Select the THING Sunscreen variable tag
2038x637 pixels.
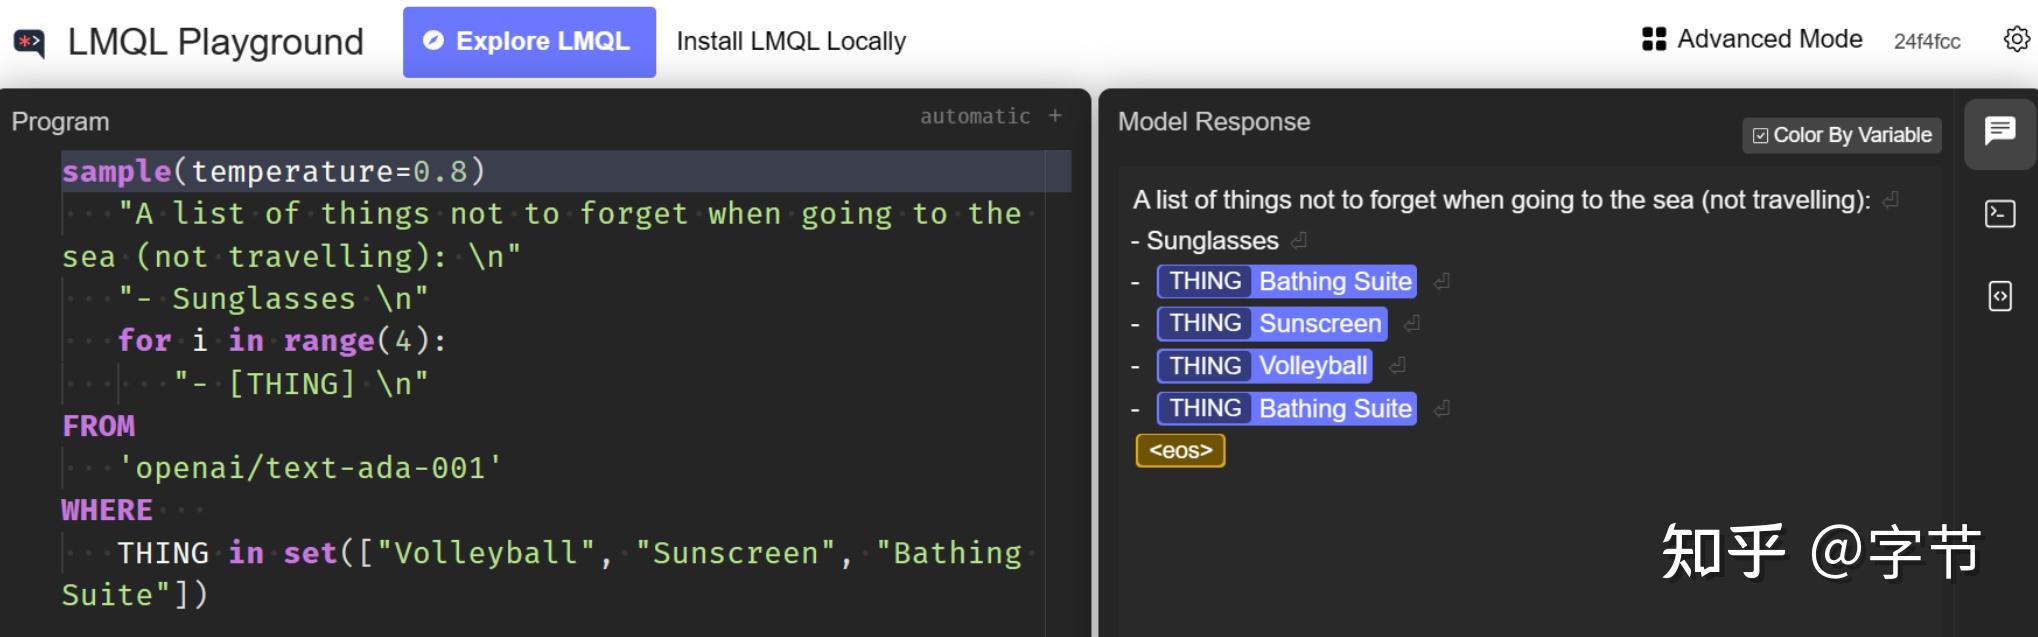(1271, 324)
